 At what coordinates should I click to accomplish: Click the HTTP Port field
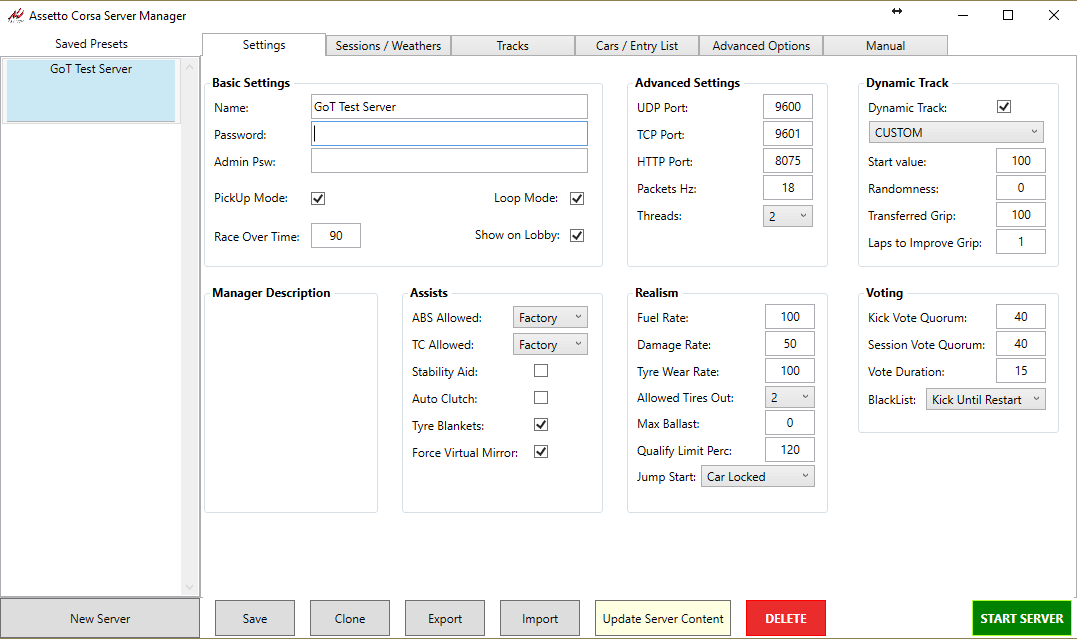tap(788, 160)
